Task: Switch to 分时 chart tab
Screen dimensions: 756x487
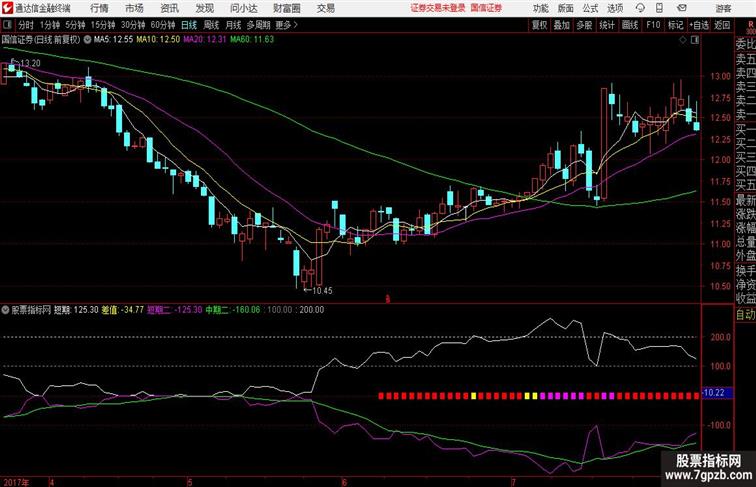Action: tap(26, 25)
